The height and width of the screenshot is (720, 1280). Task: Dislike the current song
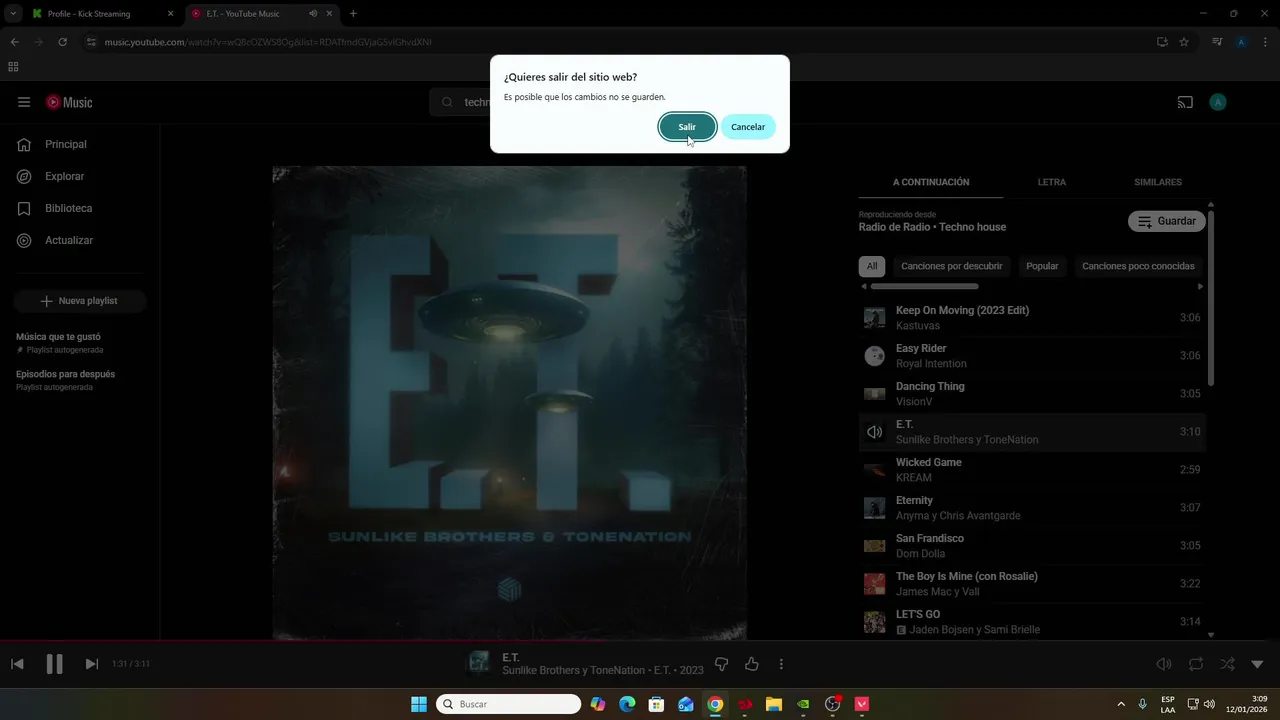coord(722,664)
